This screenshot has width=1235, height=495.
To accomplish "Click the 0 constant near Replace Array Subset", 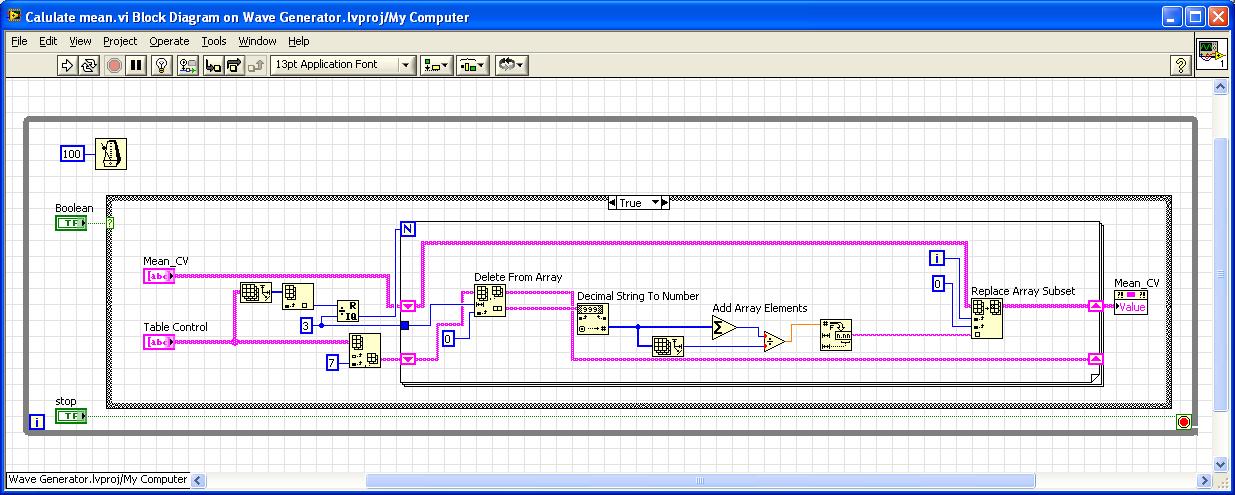I will pos(937,285).
